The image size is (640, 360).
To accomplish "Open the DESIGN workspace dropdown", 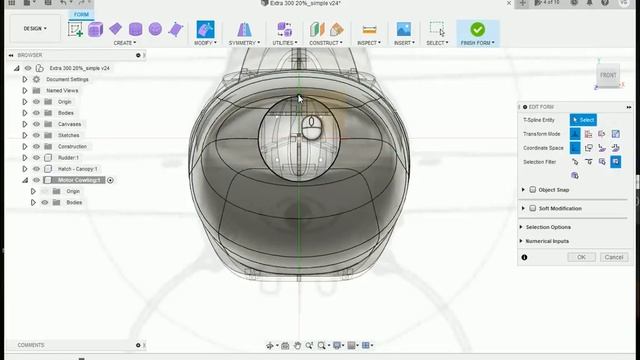I will click(x=35, y=29).
